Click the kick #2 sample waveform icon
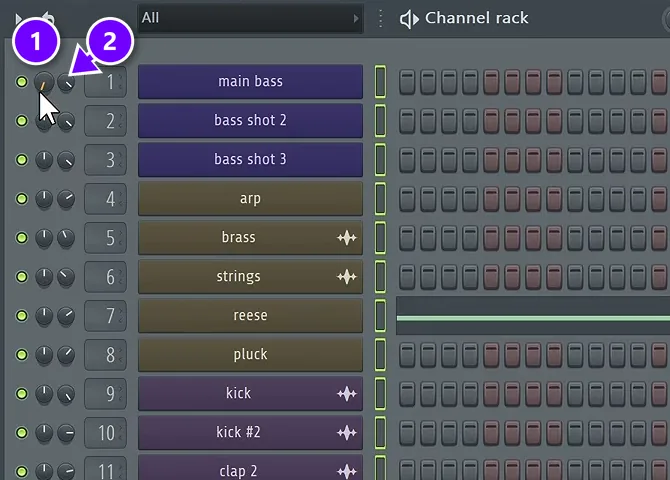The height and width of the screenshot is (480, 670). click(347, 433)
